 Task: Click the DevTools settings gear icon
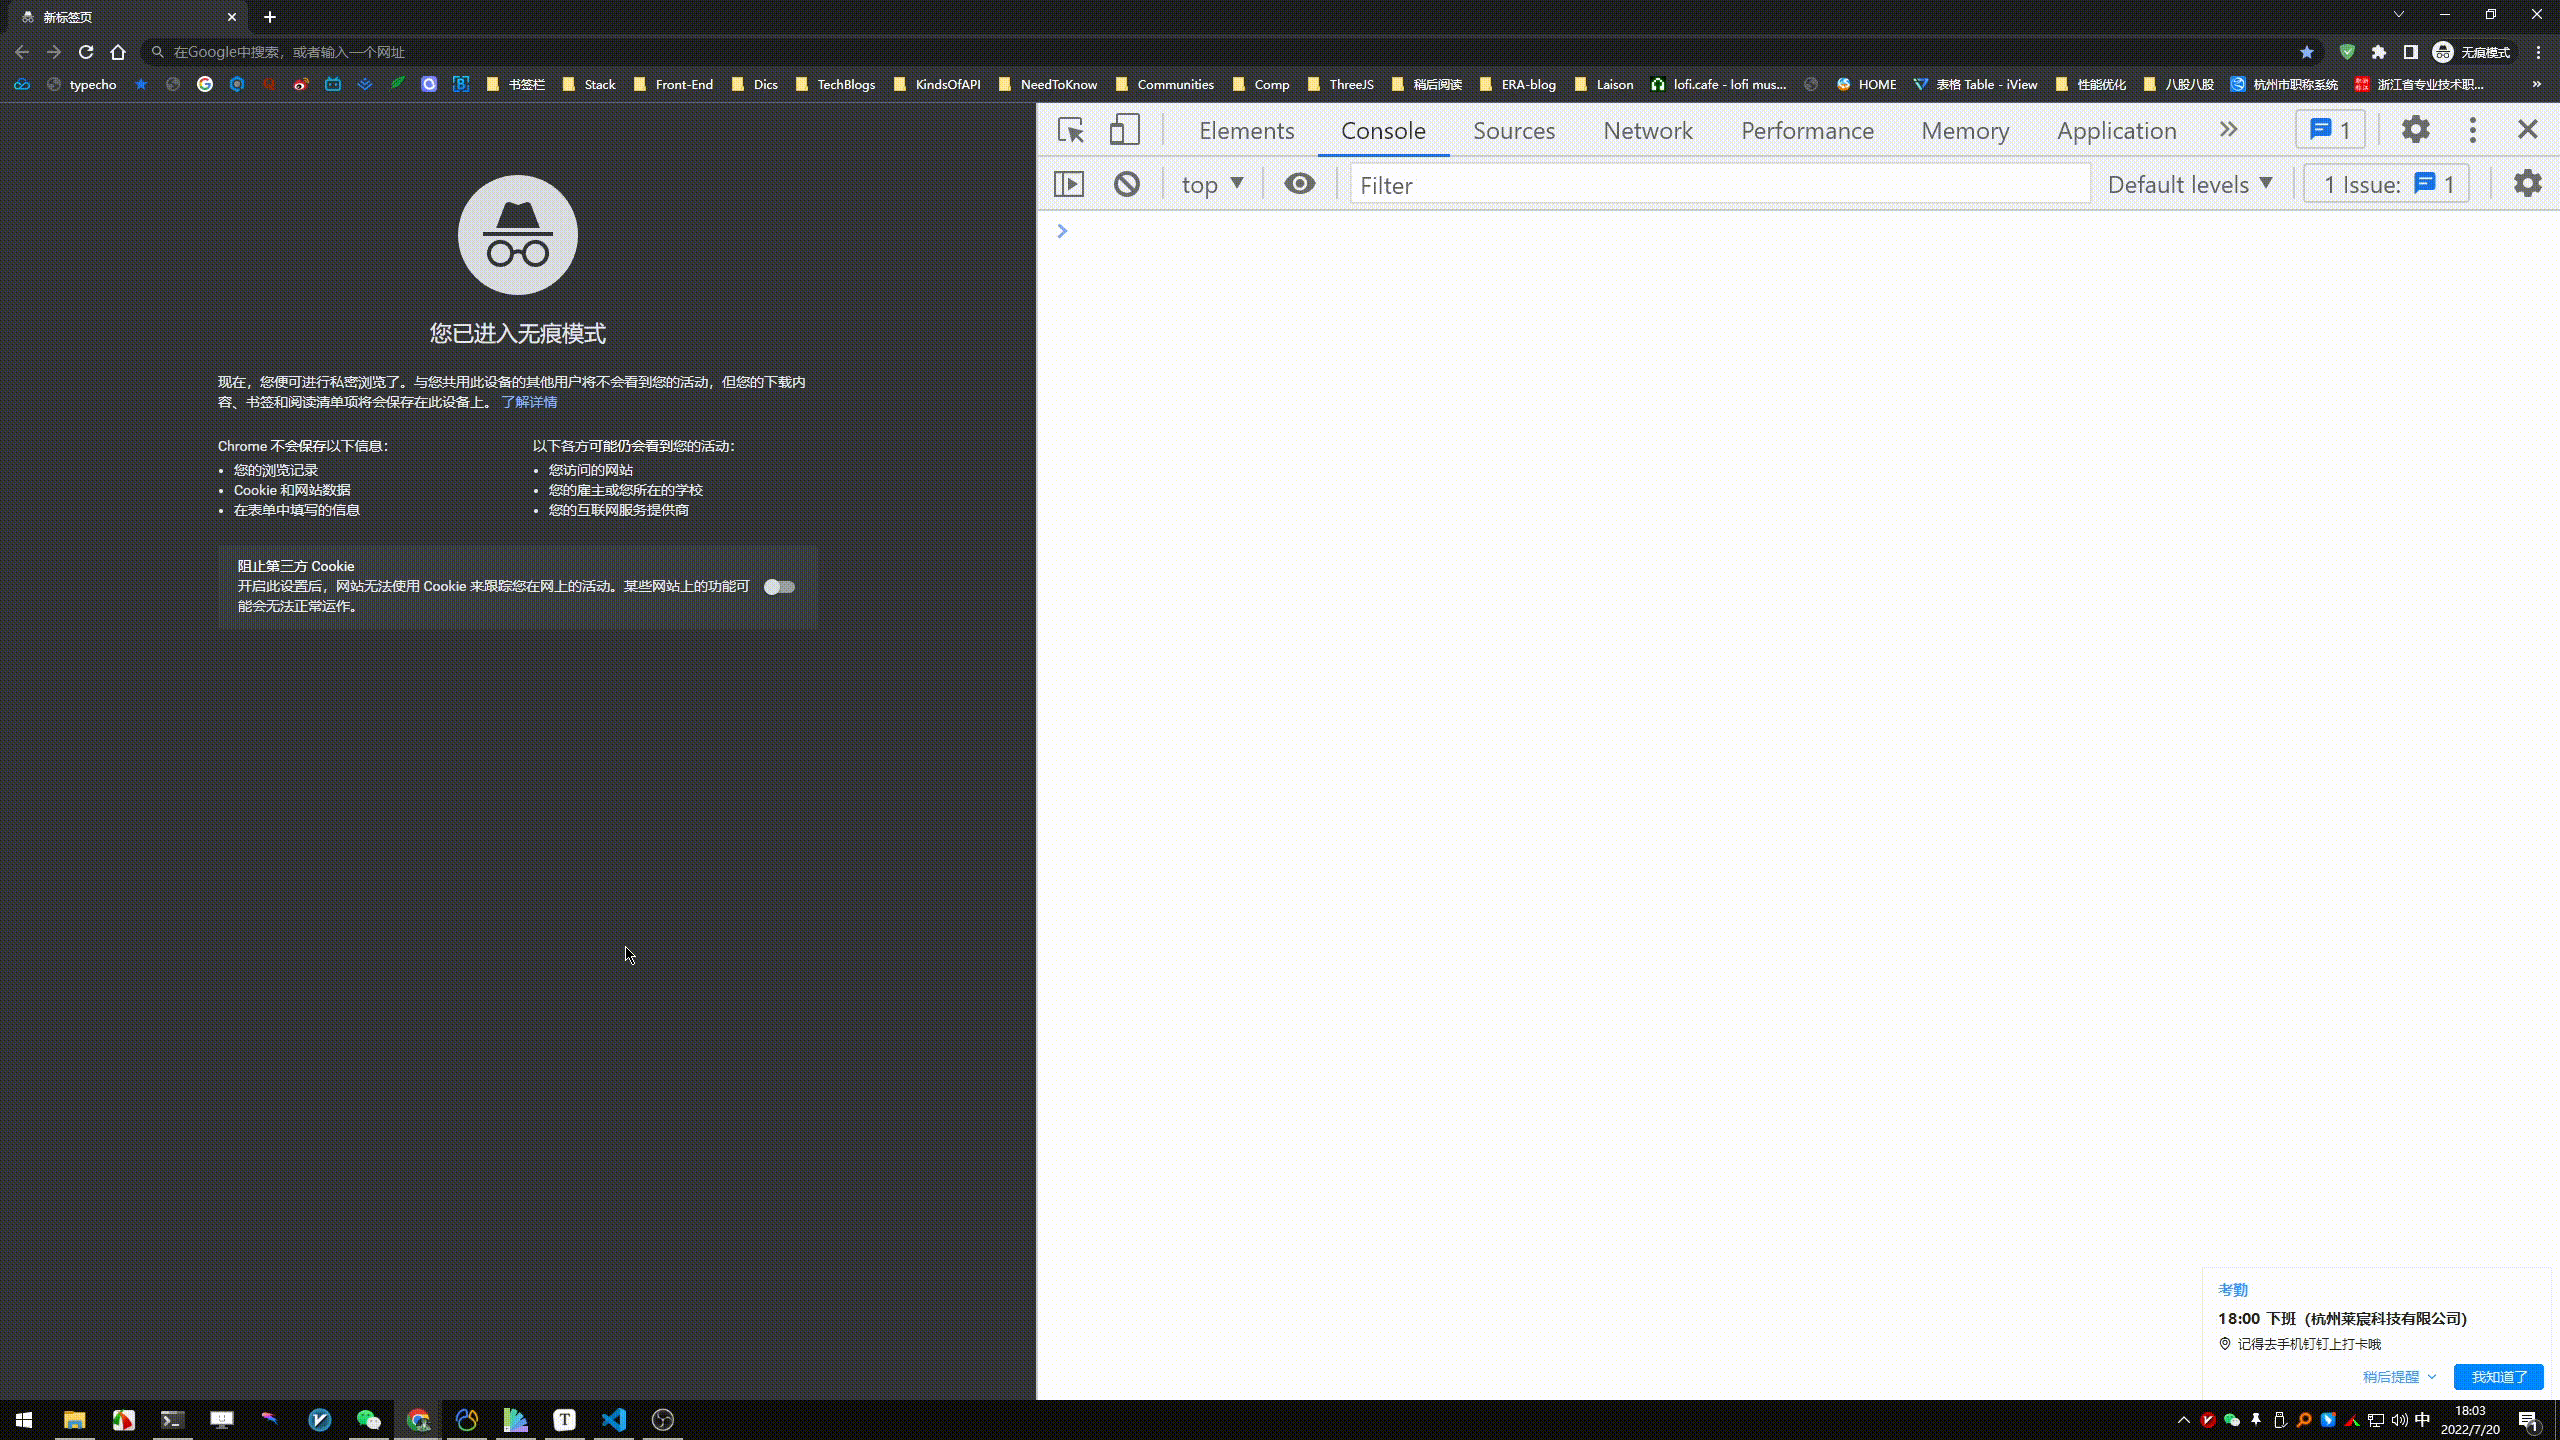(2418, 128)
